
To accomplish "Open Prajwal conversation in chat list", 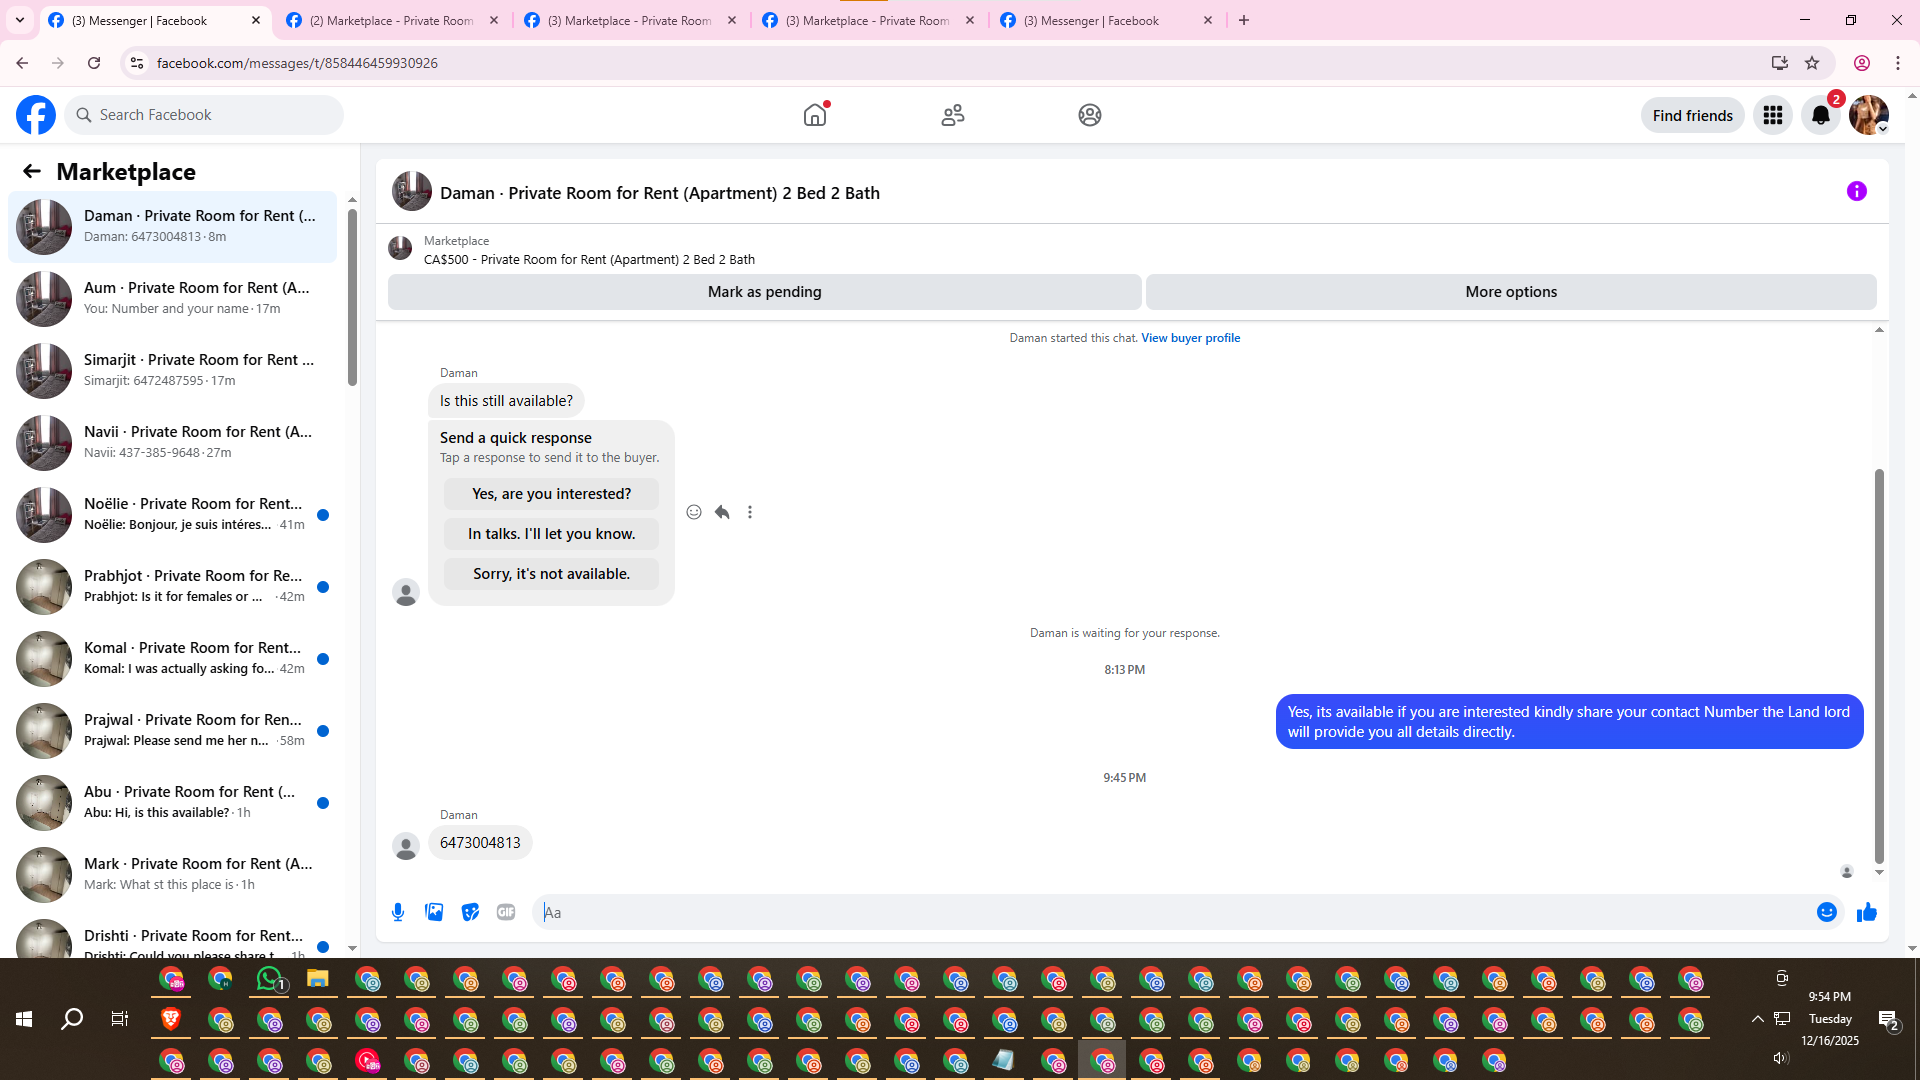I will [172, 730].
